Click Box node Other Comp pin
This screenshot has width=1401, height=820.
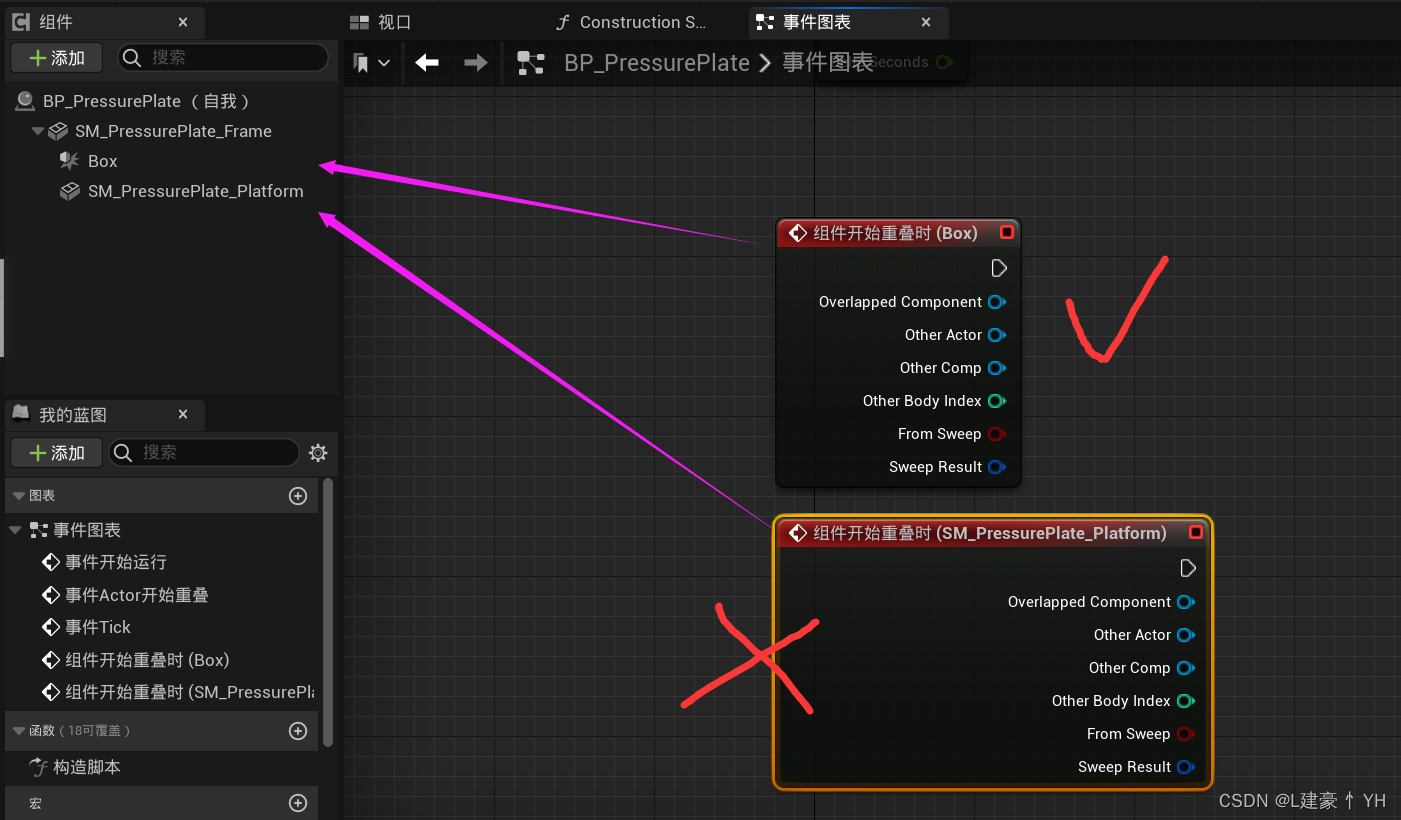click(997, 368)
